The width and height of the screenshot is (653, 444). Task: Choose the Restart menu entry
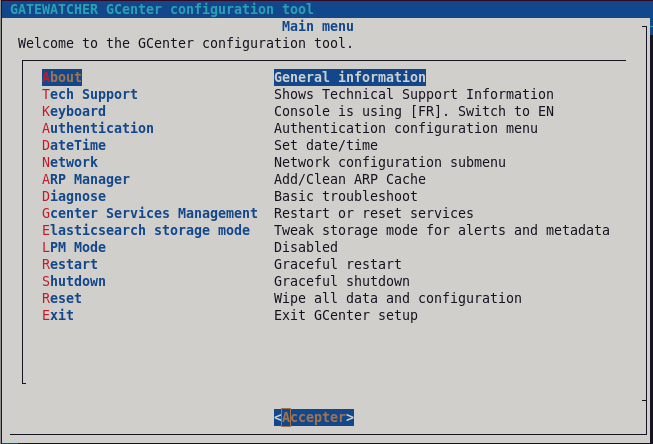pyautogui.click(x=70, y=264)
